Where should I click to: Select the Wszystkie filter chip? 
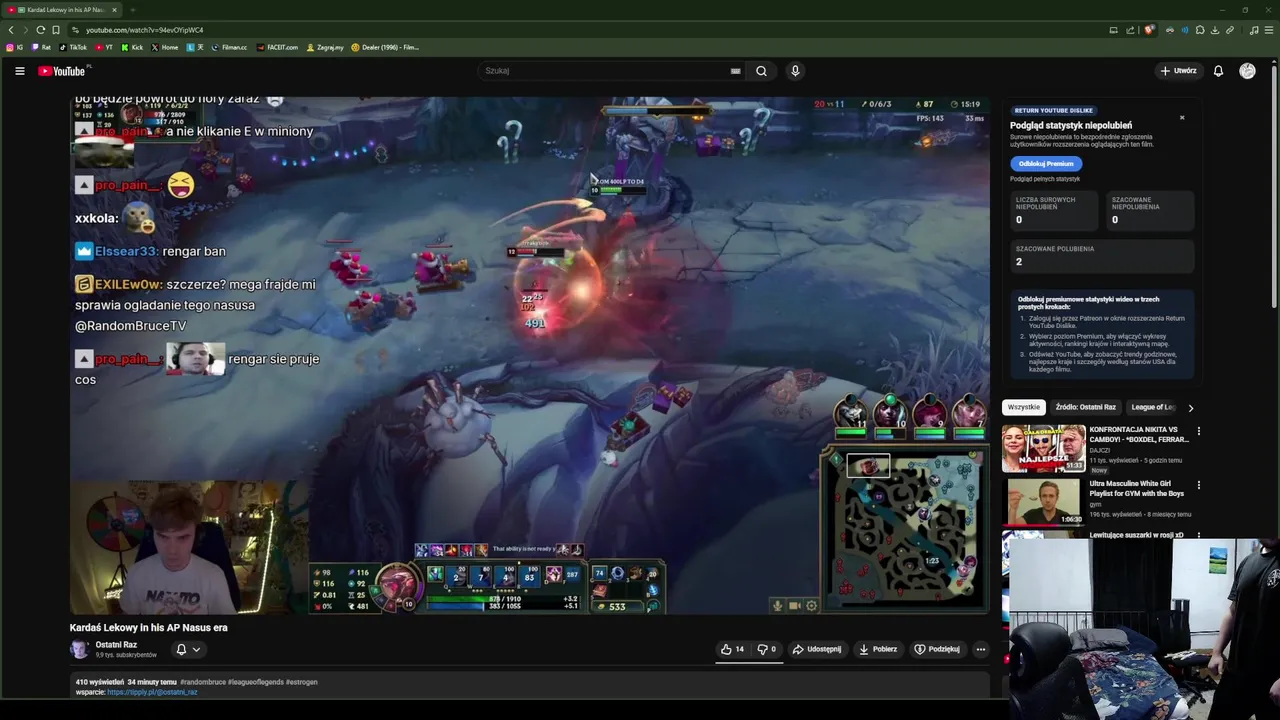(x=1024, y=407)
